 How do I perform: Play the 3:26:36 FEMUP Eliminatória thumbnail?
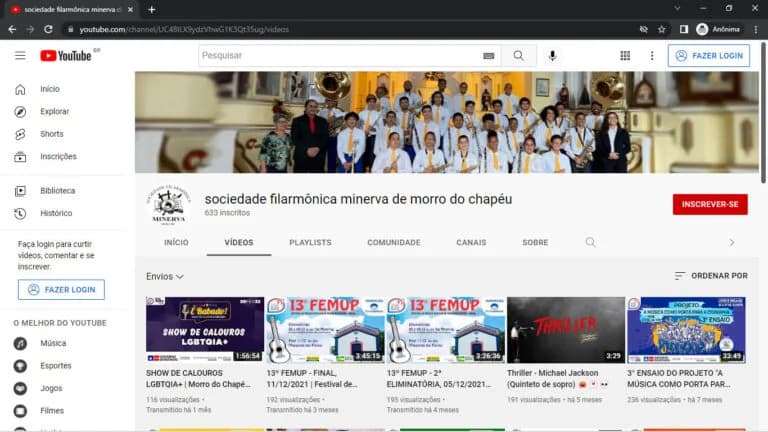click(446, 330)
